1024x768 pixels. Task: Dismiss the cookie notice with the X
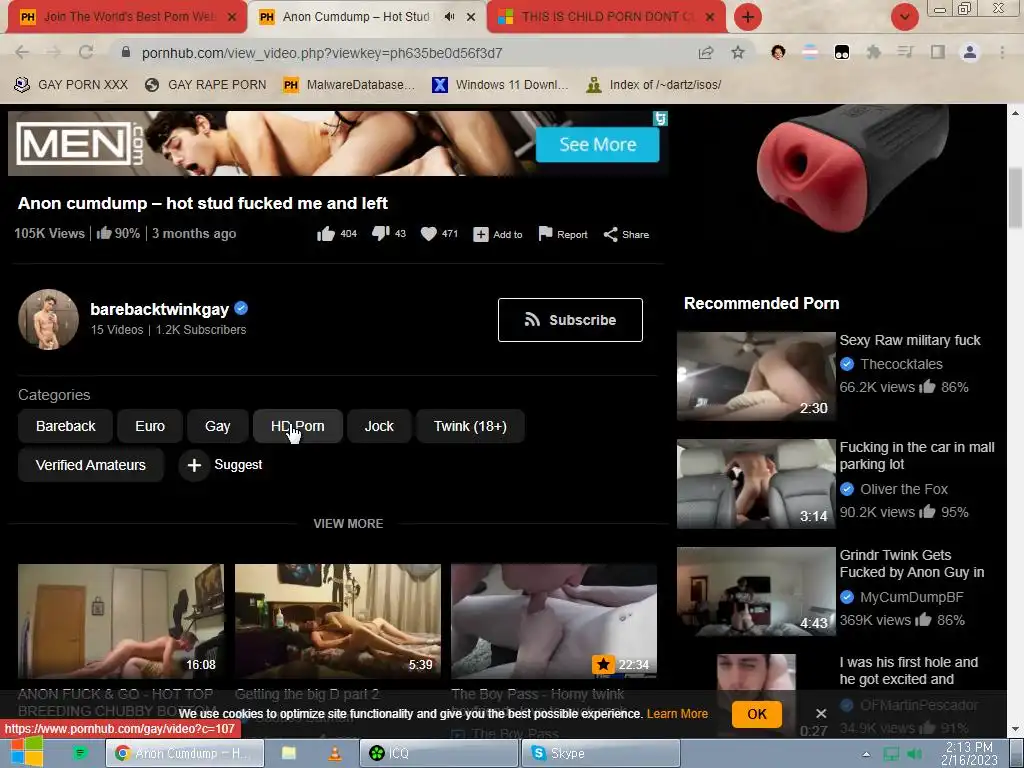tap(821, 714)
